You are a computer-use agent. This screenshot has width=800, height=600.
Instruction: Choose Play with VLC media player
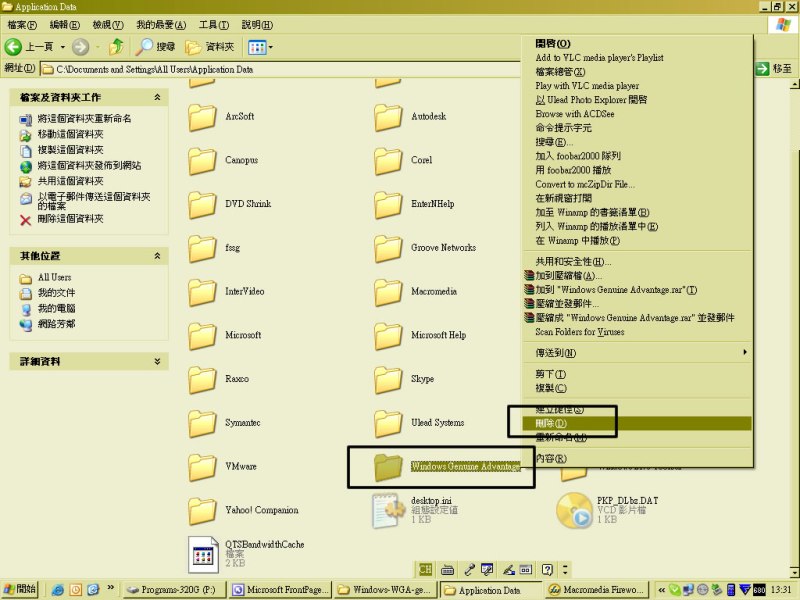click(637, 86)
